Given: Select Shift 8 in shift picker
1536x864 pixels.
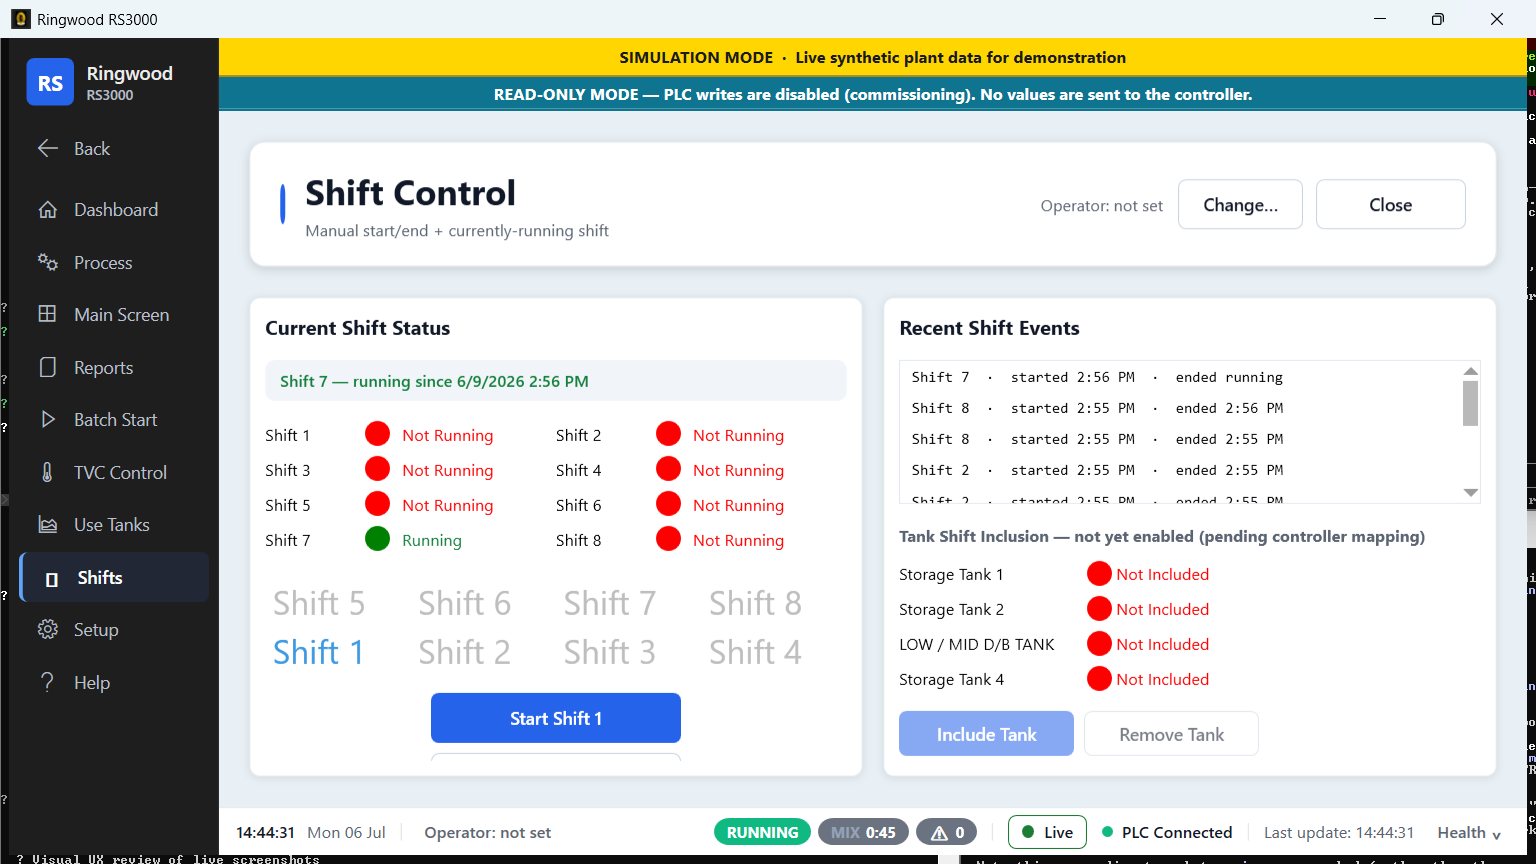Looking at the screenshot, I should [x=755, y=603].
